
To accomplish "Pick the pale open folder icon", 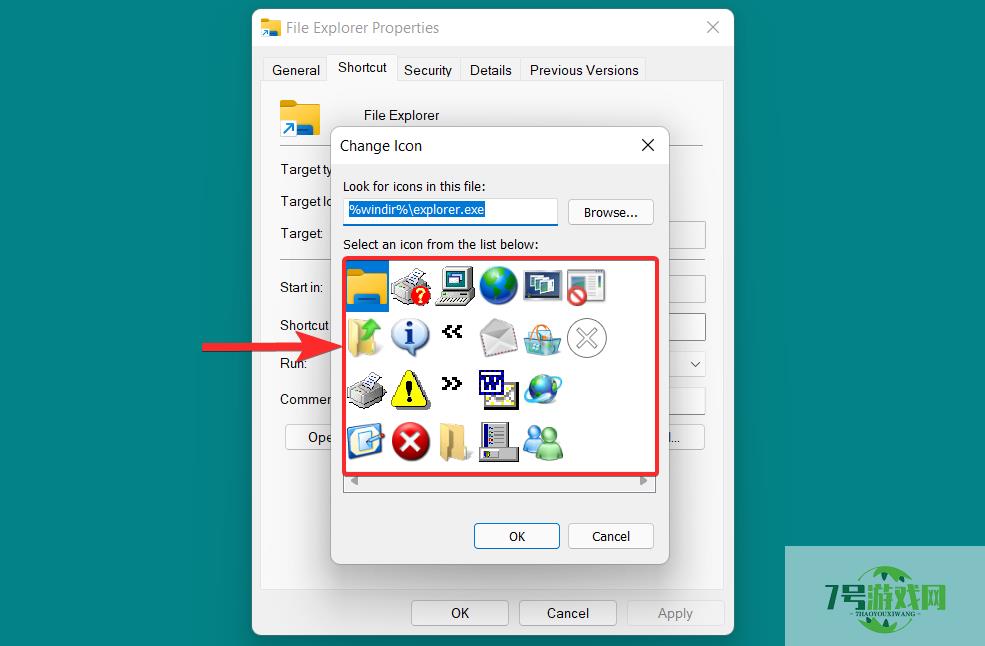I will pos(455,442).
